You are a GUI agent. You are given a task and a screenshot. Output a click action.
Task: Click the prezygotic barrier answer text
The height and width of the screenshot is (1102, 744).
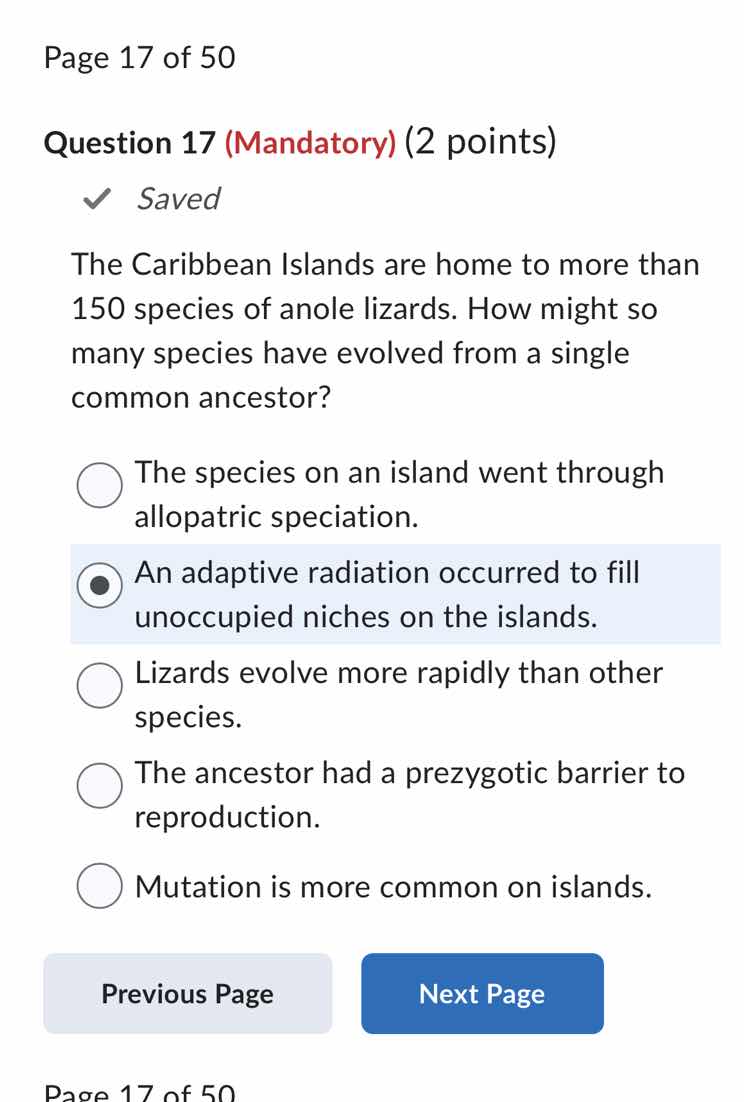coord(409,794)
